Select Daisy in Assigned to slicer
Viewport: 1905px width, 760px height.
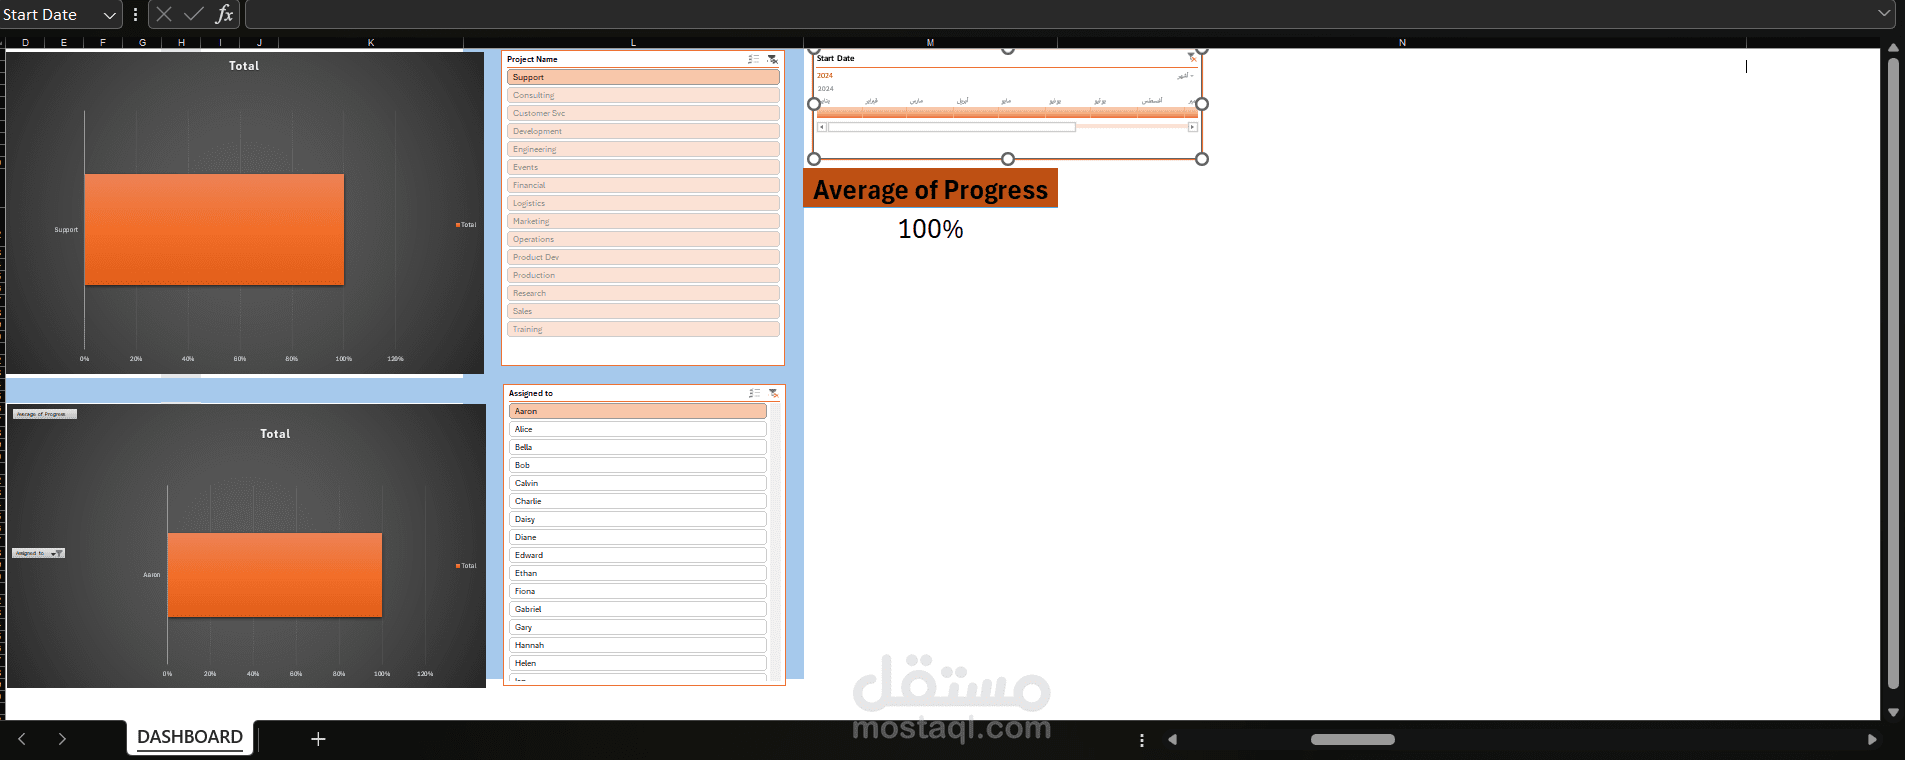[638, 519]
